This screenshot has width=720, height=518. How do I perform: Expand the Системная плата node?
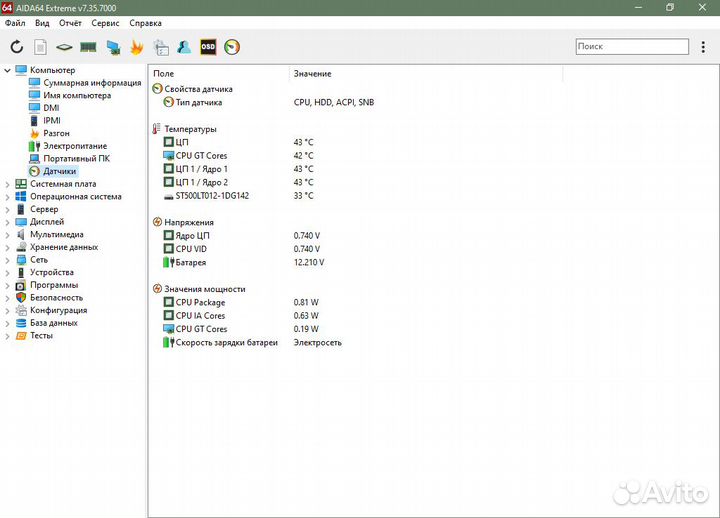click(x=7, y=184)
